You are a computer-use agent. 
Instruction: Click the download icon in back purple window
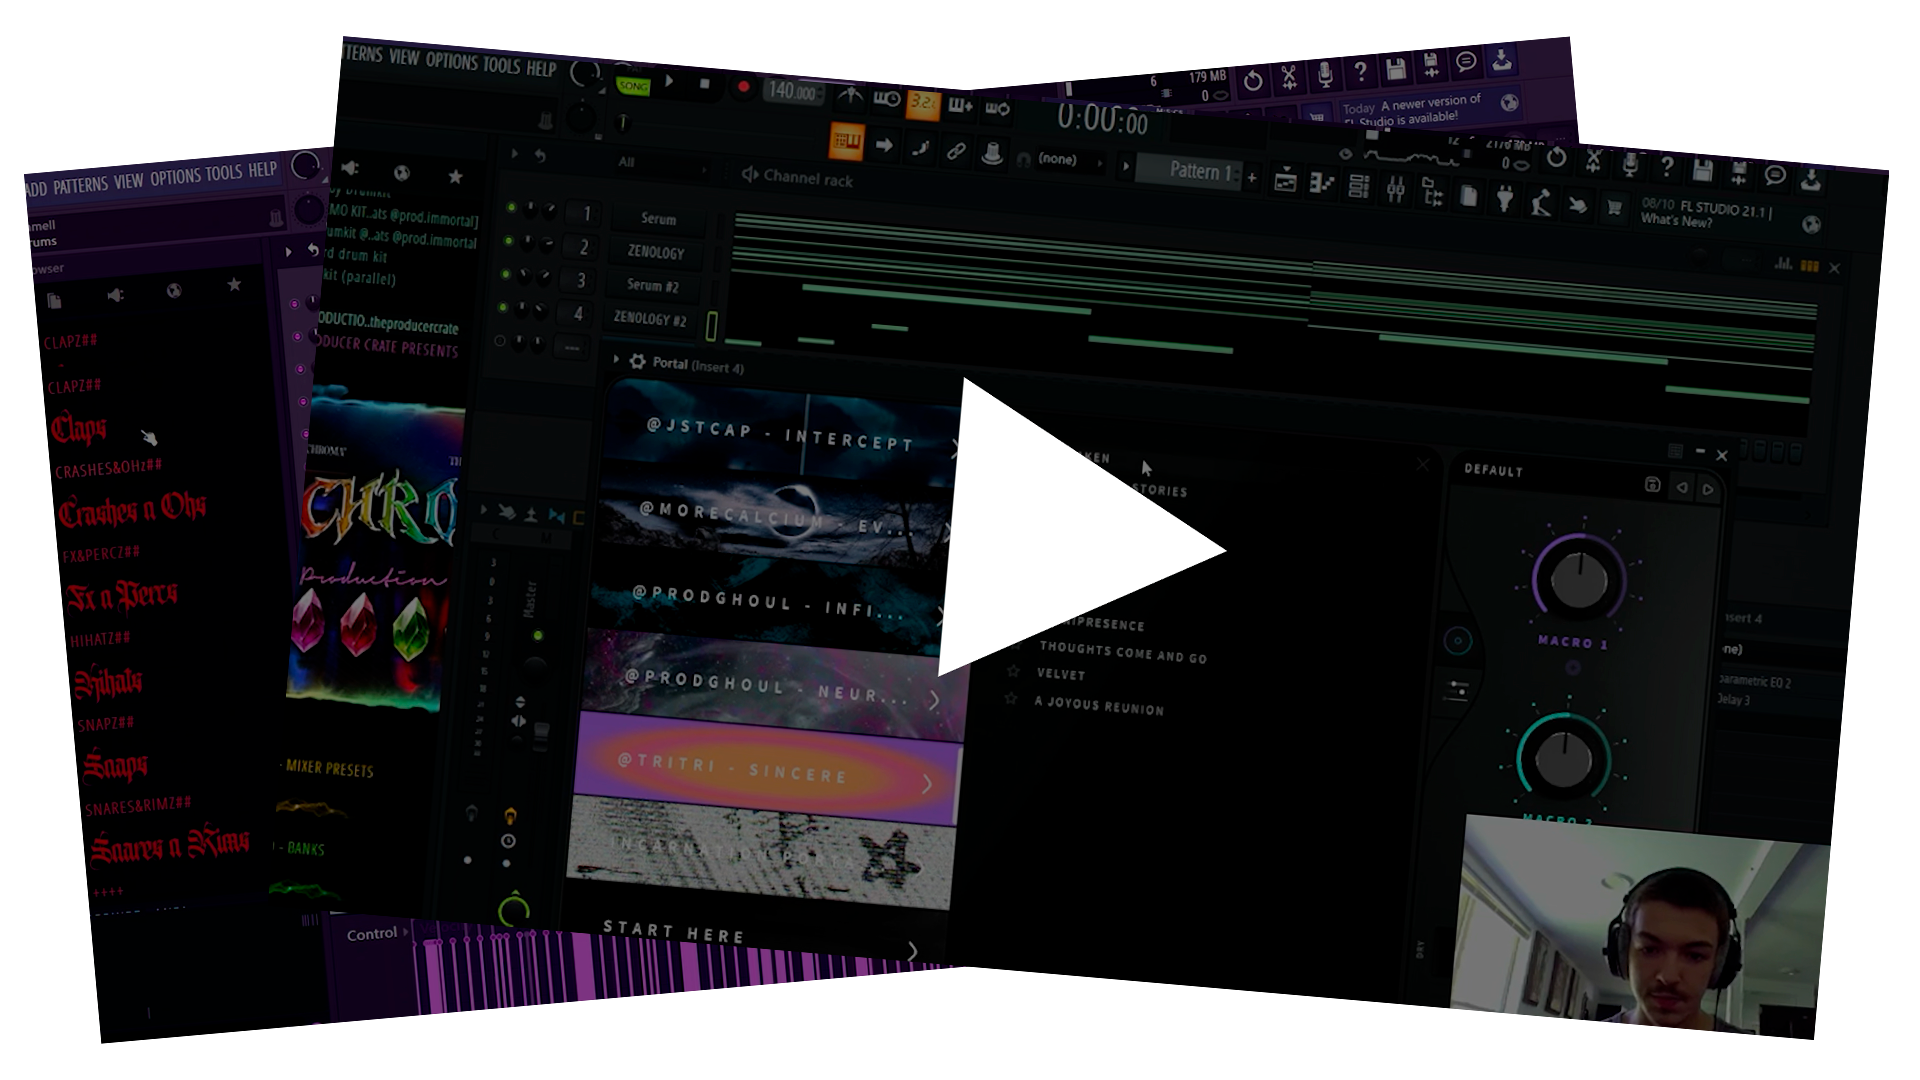(1501, 60)
